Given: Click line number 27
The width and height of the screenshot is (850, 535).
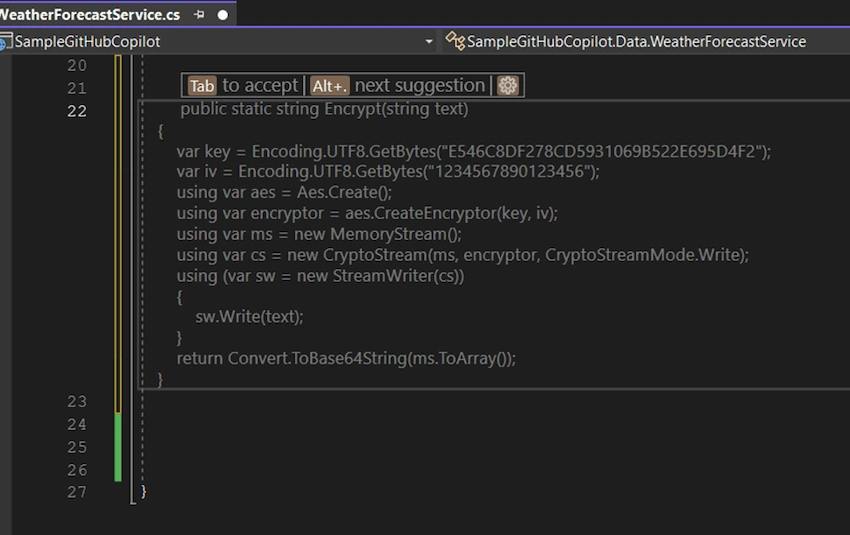Looking at the screenshot, I should pos(77,492).
